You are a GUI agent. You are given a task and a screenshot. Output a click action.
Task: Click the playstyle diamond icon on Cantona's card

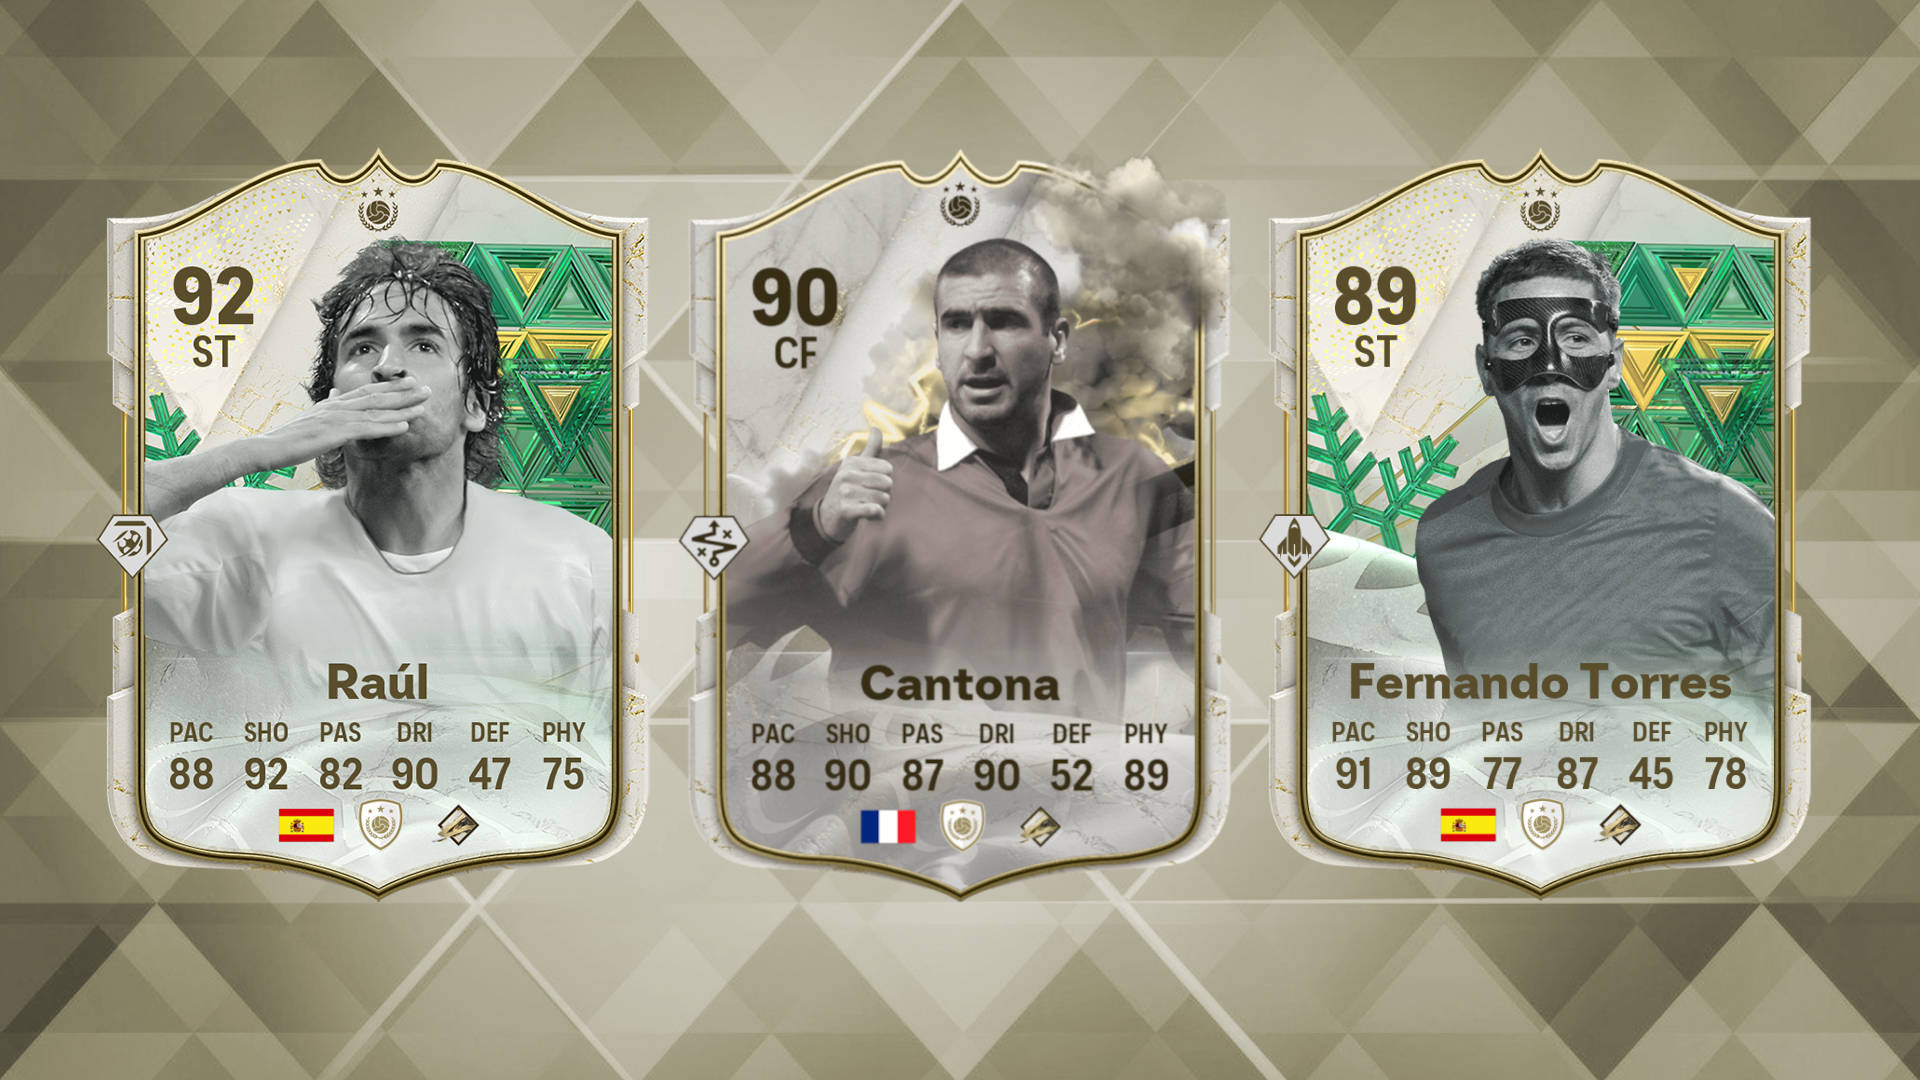click(714, 545)
